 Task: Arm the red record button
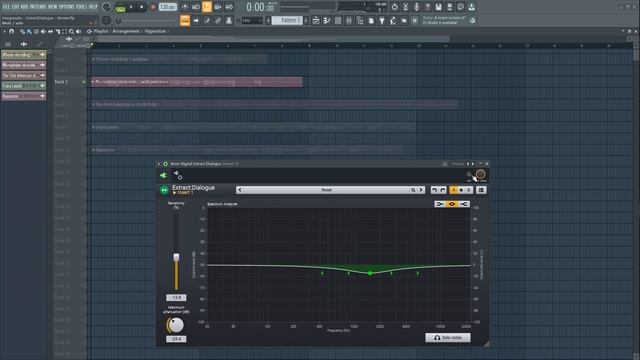(x=153, y=7)
